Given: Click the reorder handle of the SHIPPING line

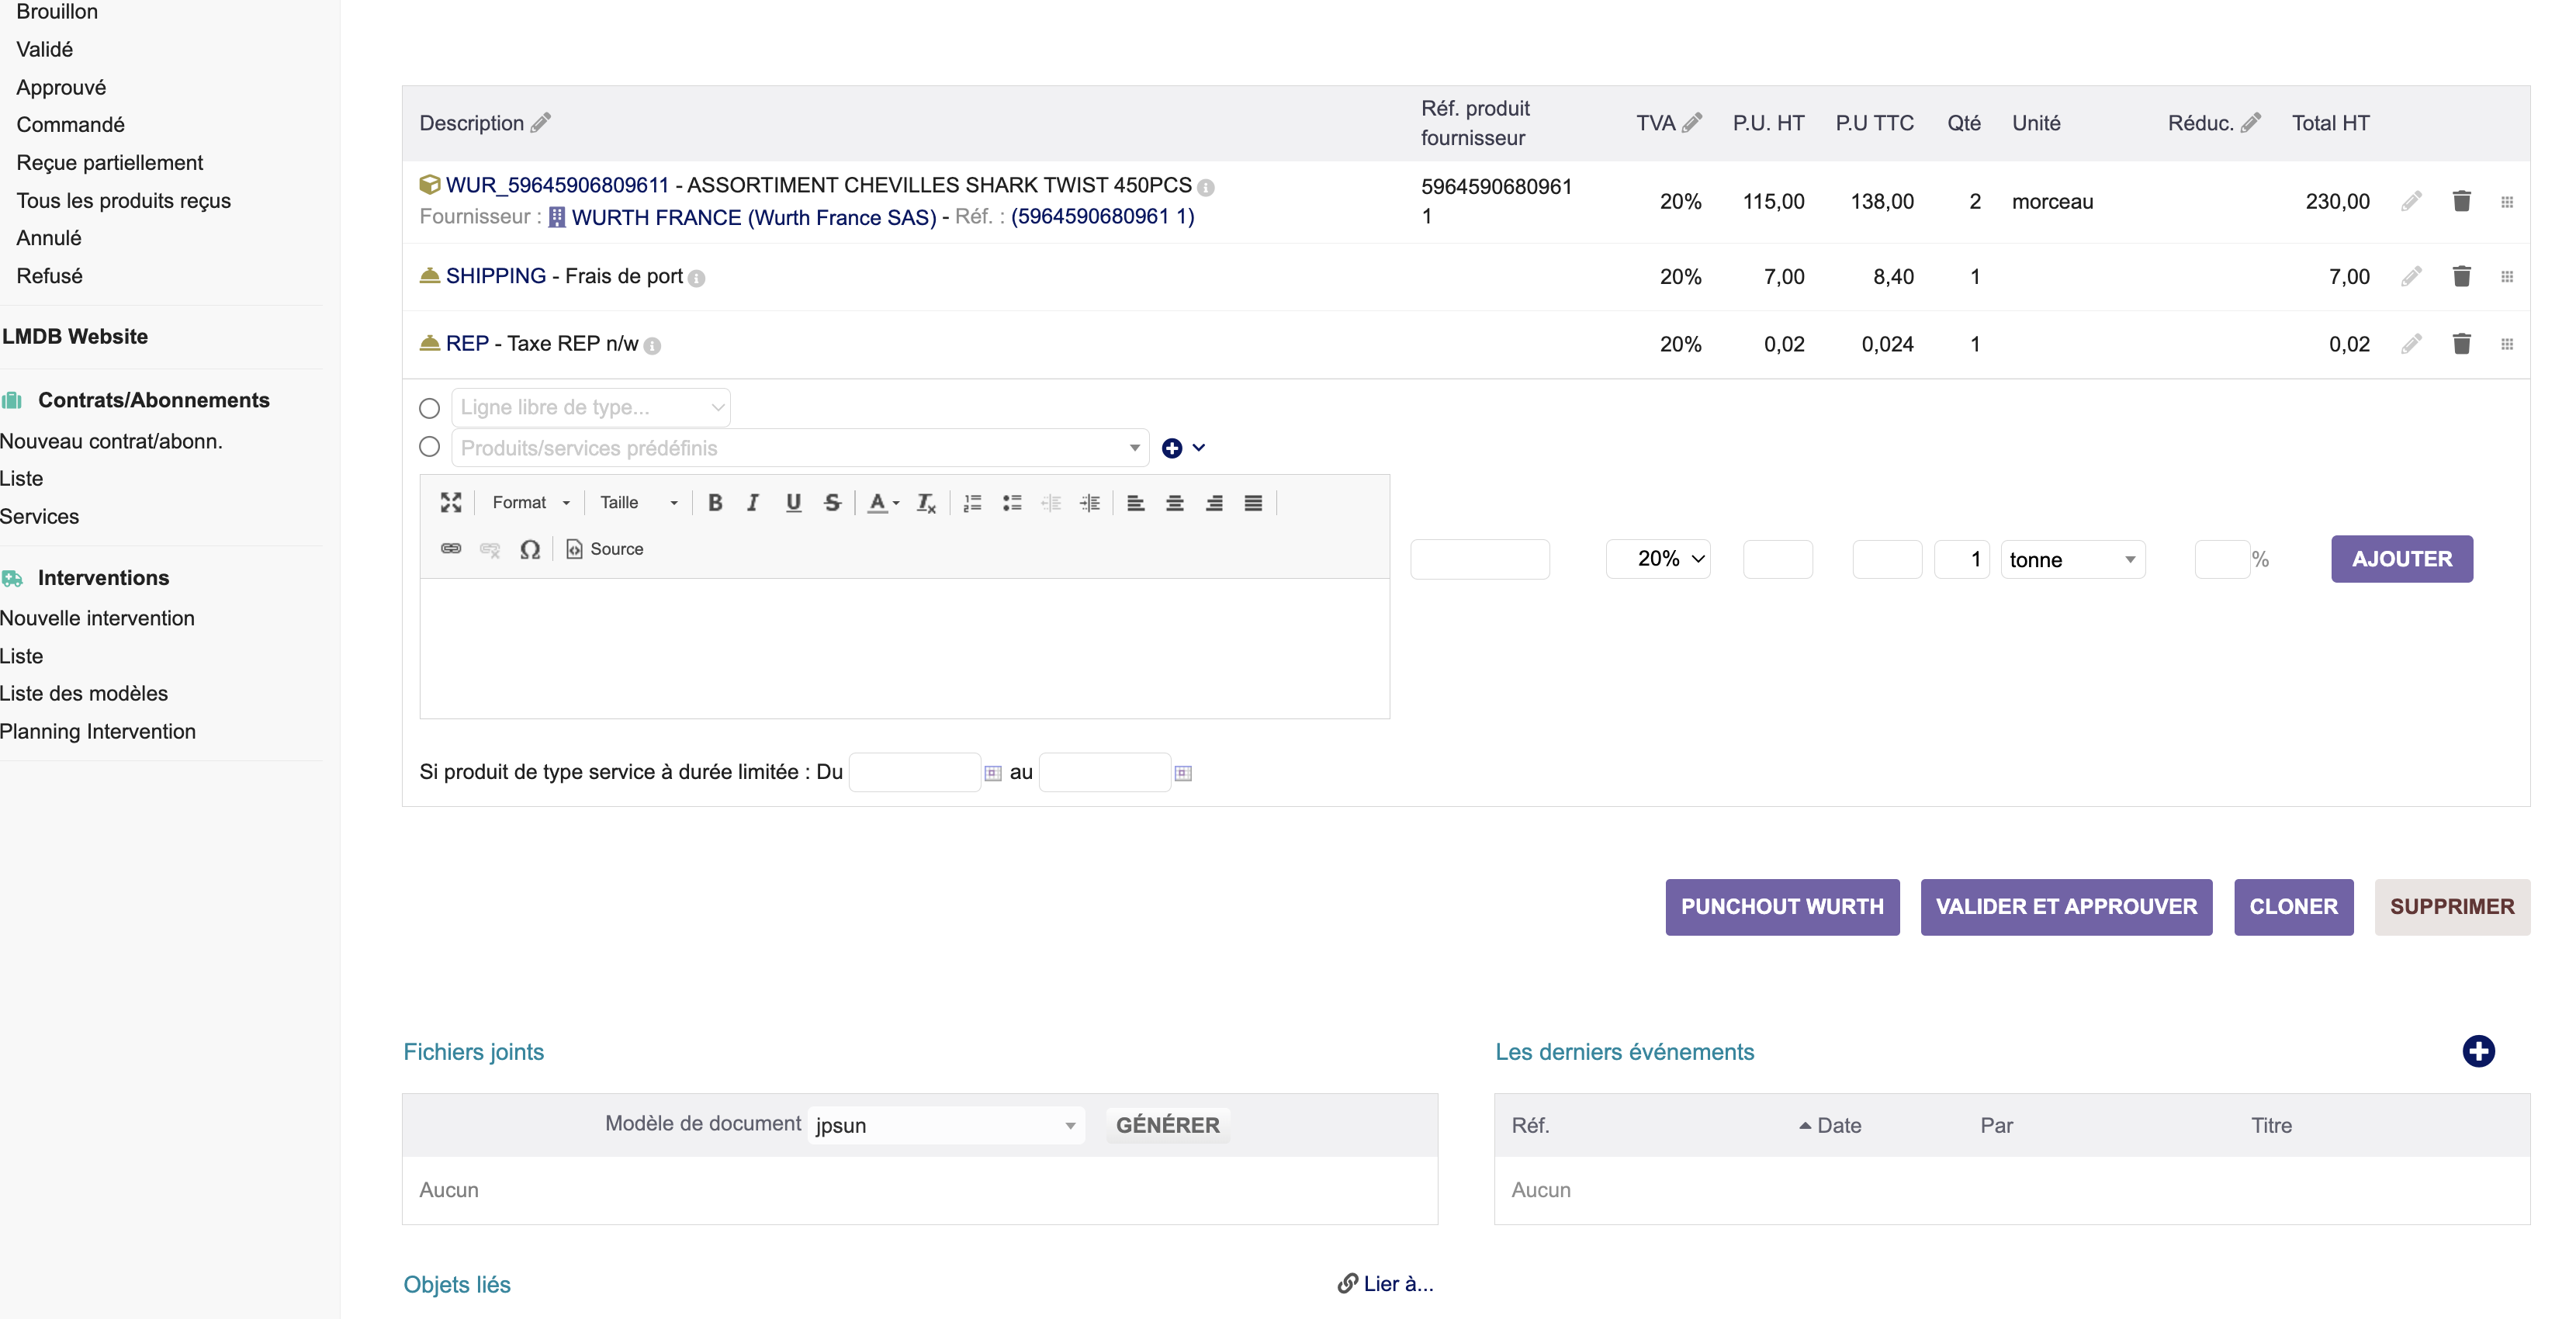Looking at the screenshot, I should (x=2507, y=277).
